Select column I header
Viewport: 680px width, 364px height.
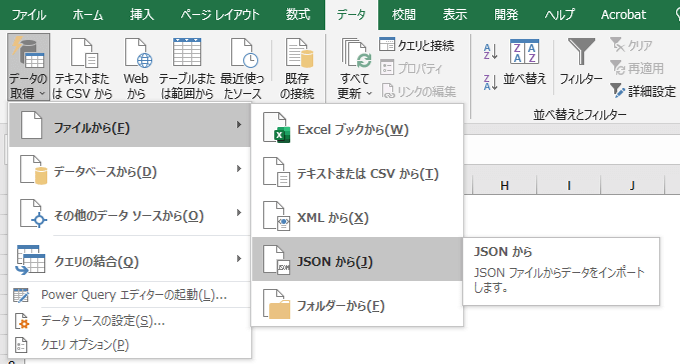tap(569, 186)
